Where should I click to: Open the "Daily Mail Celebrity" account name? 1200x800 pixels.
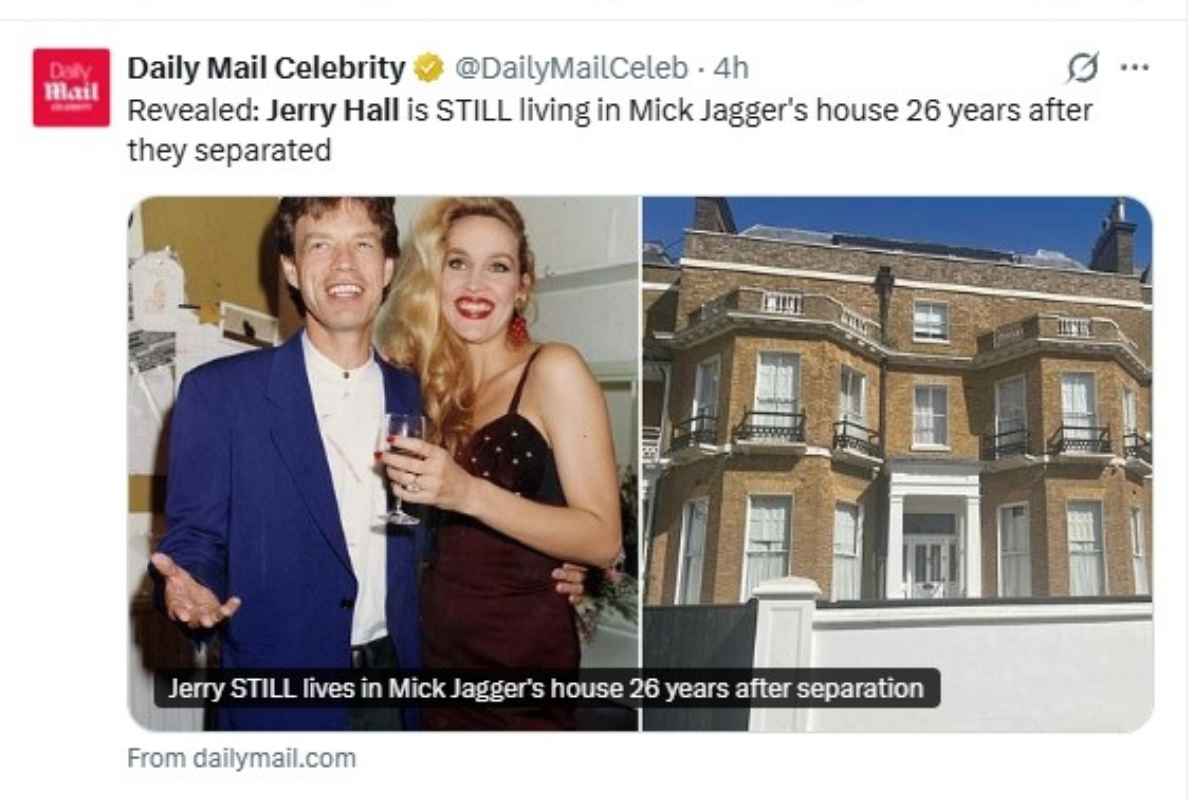pyautogui.click(x=266, y=68)
